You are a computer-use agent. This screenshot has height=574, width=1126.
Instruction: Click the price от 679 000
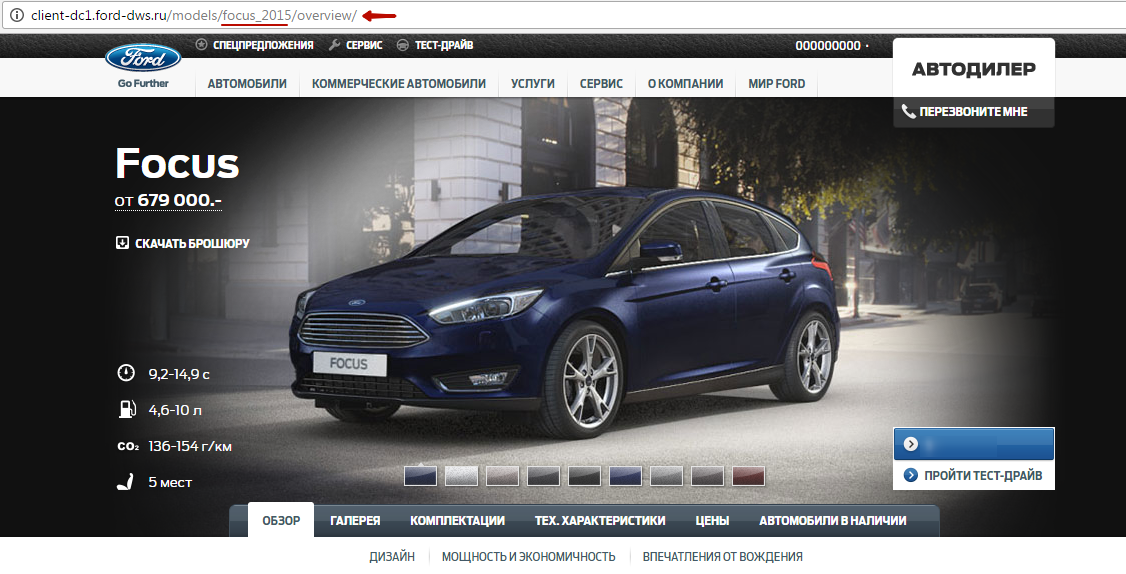[168, 200]
